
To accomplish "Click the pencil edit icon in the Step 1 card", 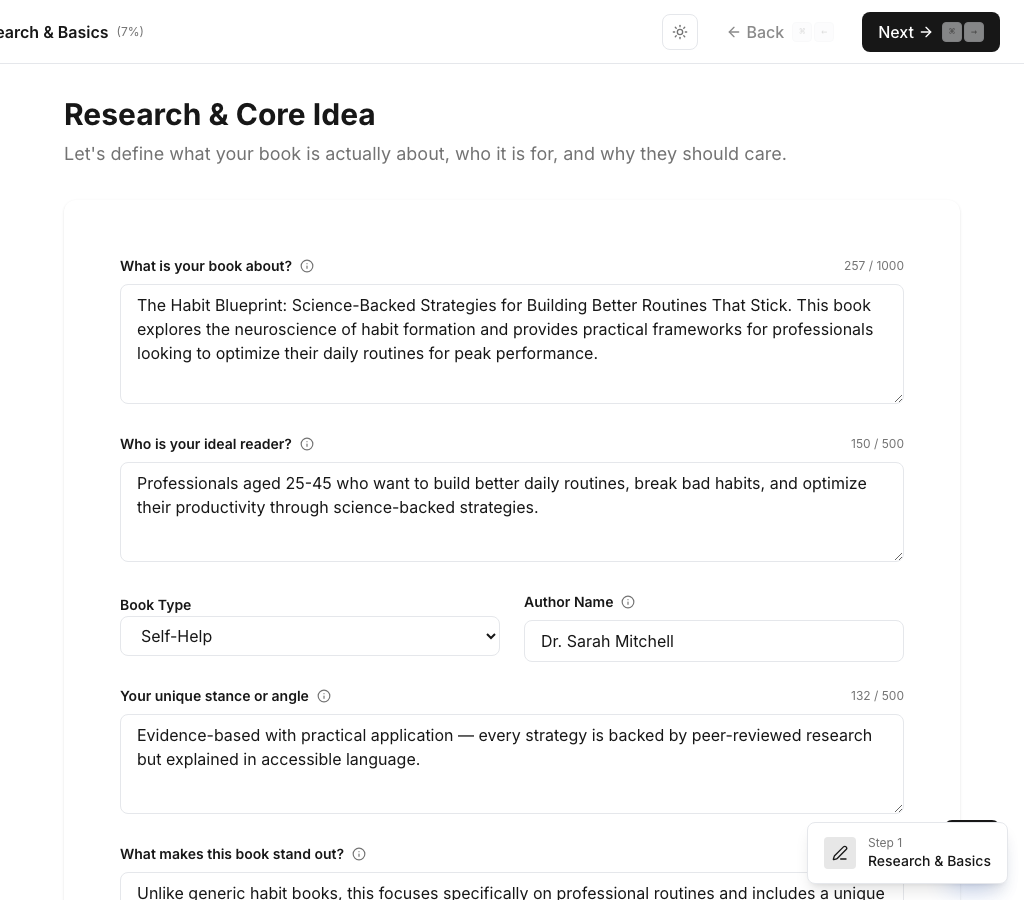I will [x=840, y=853].
